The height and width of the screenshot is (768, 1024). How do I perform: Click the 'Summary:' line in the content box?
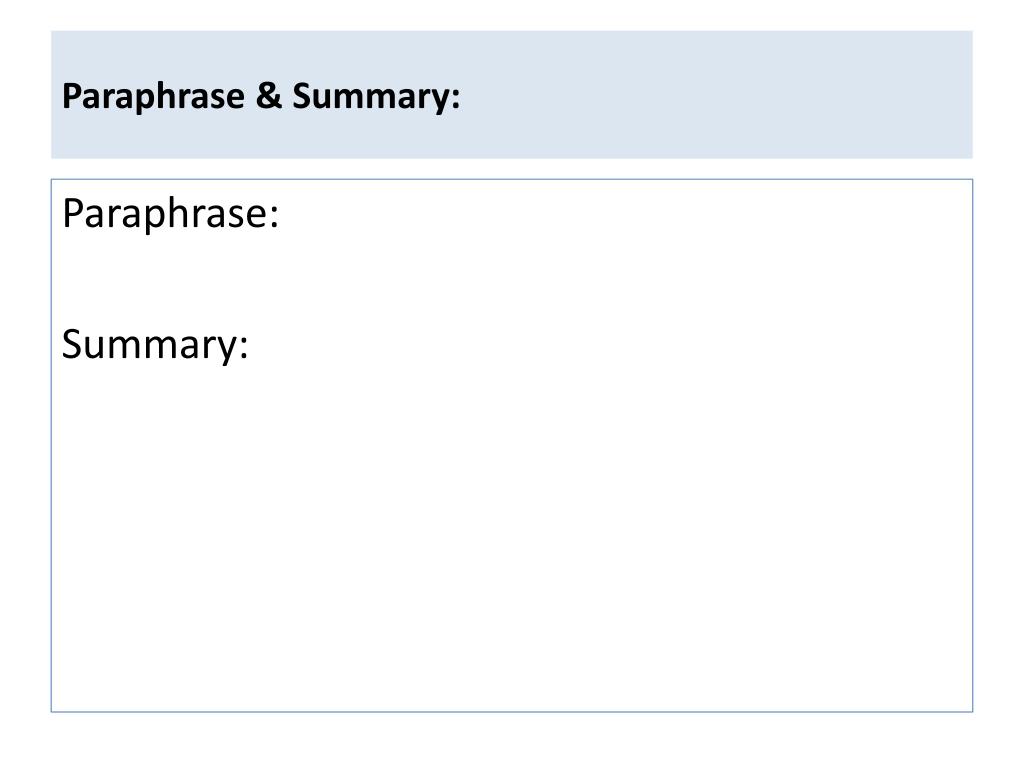point(155,344)
